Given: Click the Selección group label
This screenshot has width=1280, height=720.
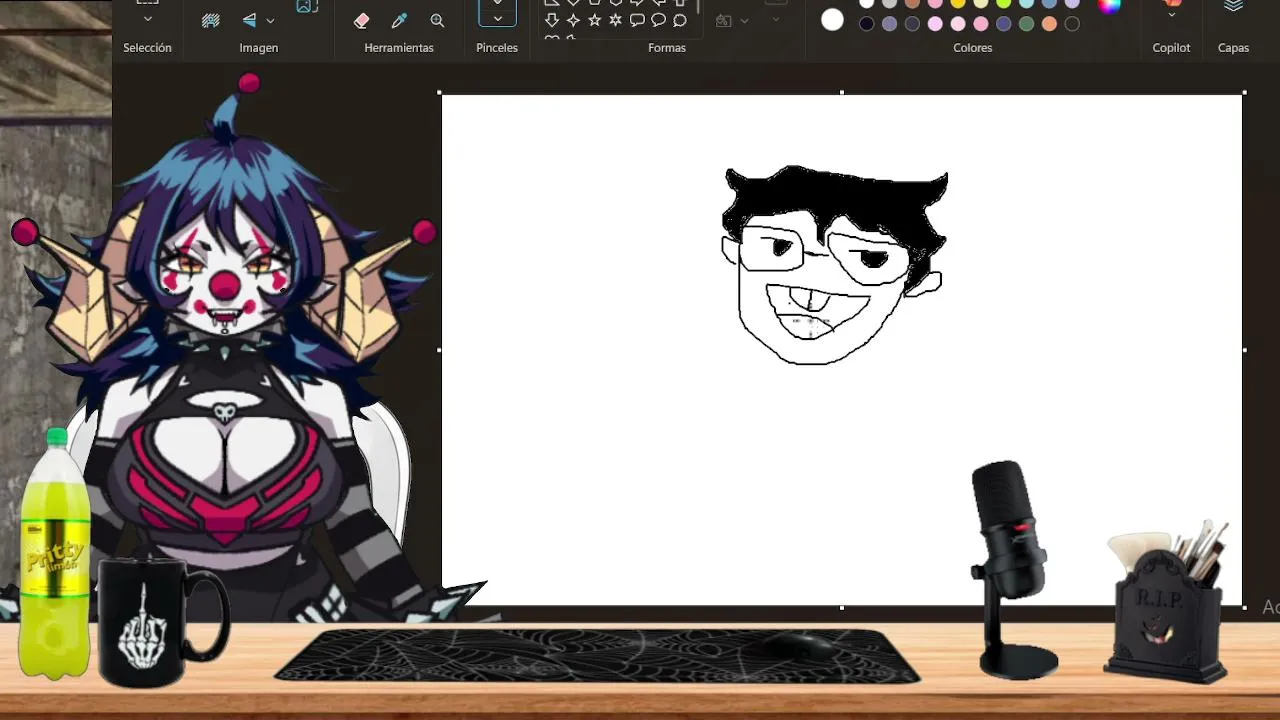Looking at the screenshot, I should coord(147,48).
